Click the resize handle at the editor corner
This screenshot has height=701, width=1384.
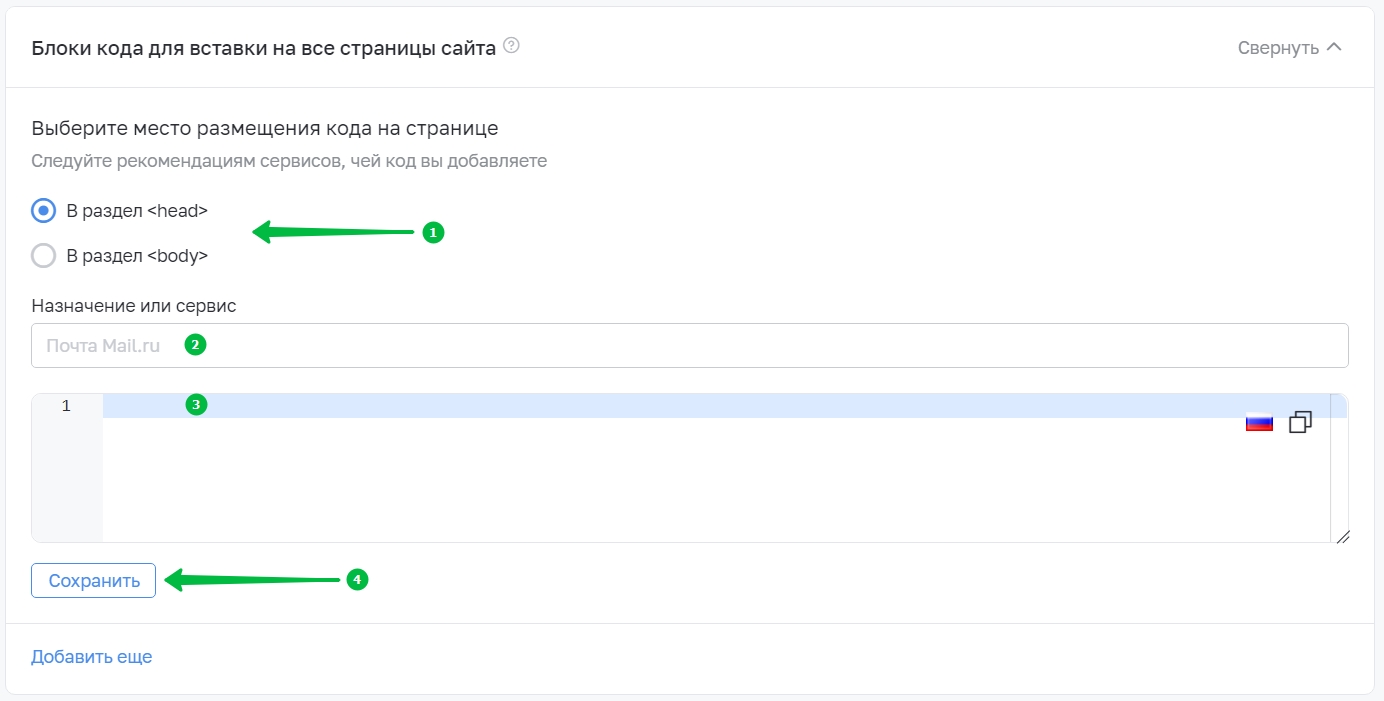pyautogui.click(x=1342, y=536)
